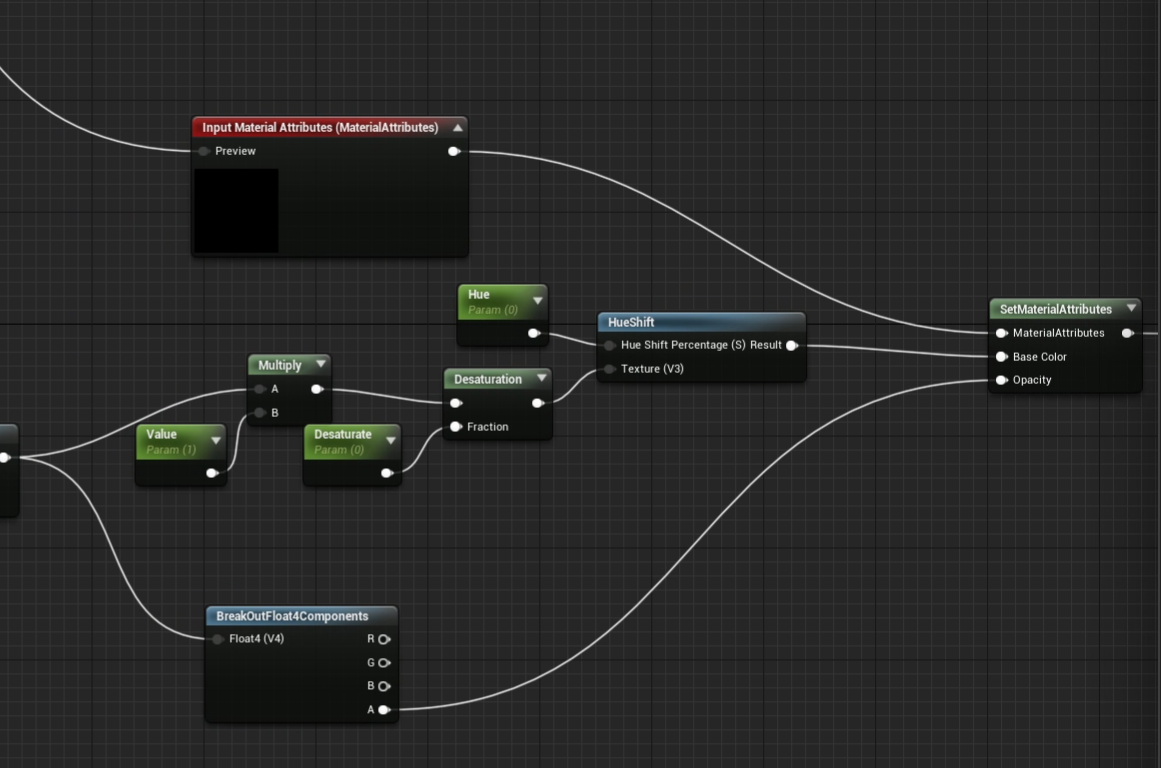Open the Desaturate parameter dropdown
1161x768 pixels.
click(x=390, y=439)
